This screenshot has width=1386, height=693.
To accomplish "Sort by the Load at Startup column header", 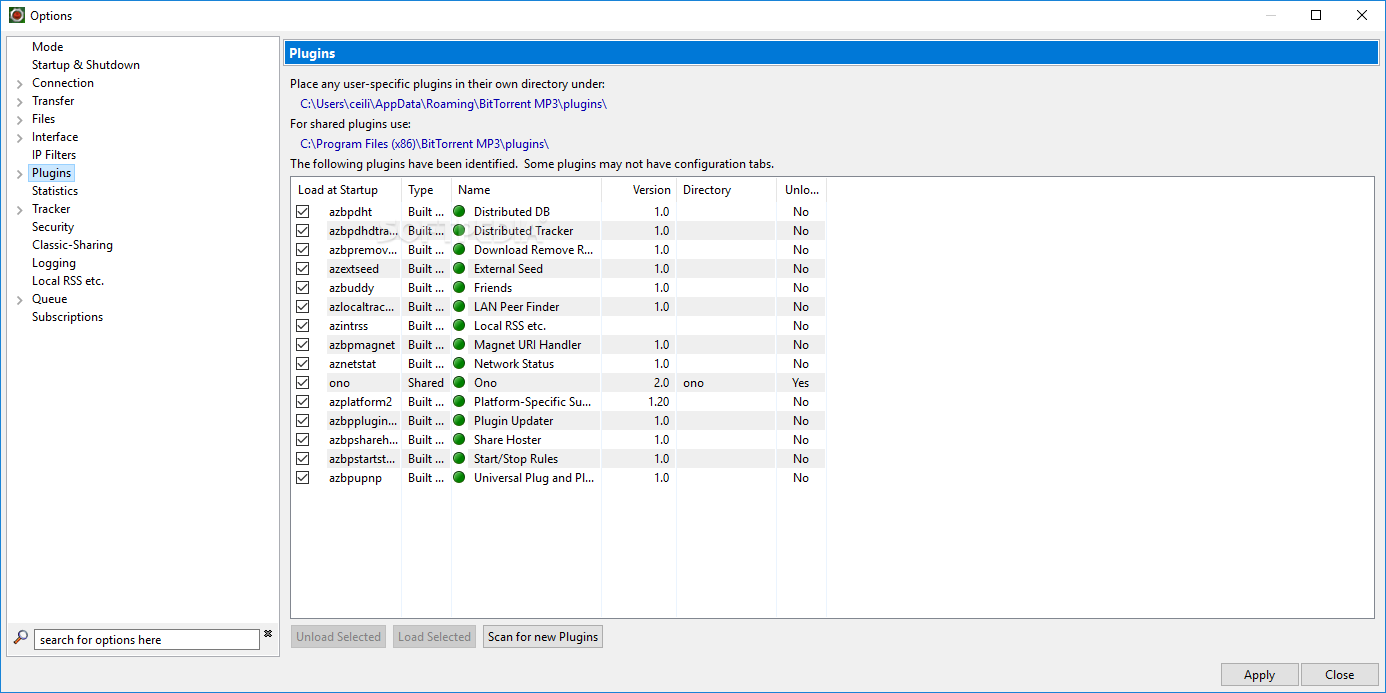I will (346, 190).
